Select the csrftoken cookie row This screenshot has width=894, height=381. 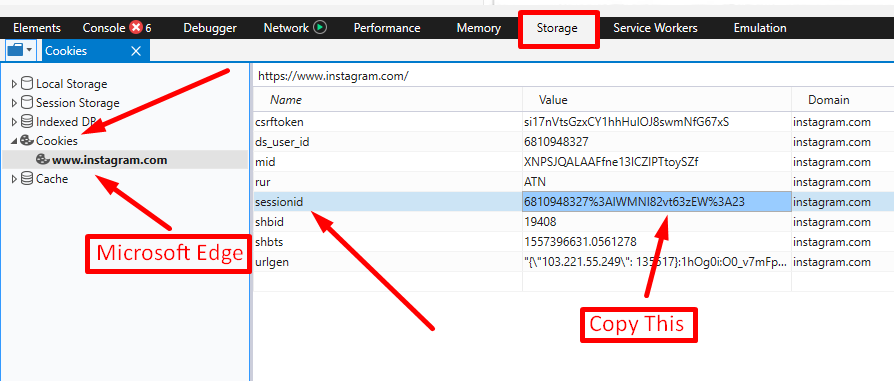coord(574,122)
